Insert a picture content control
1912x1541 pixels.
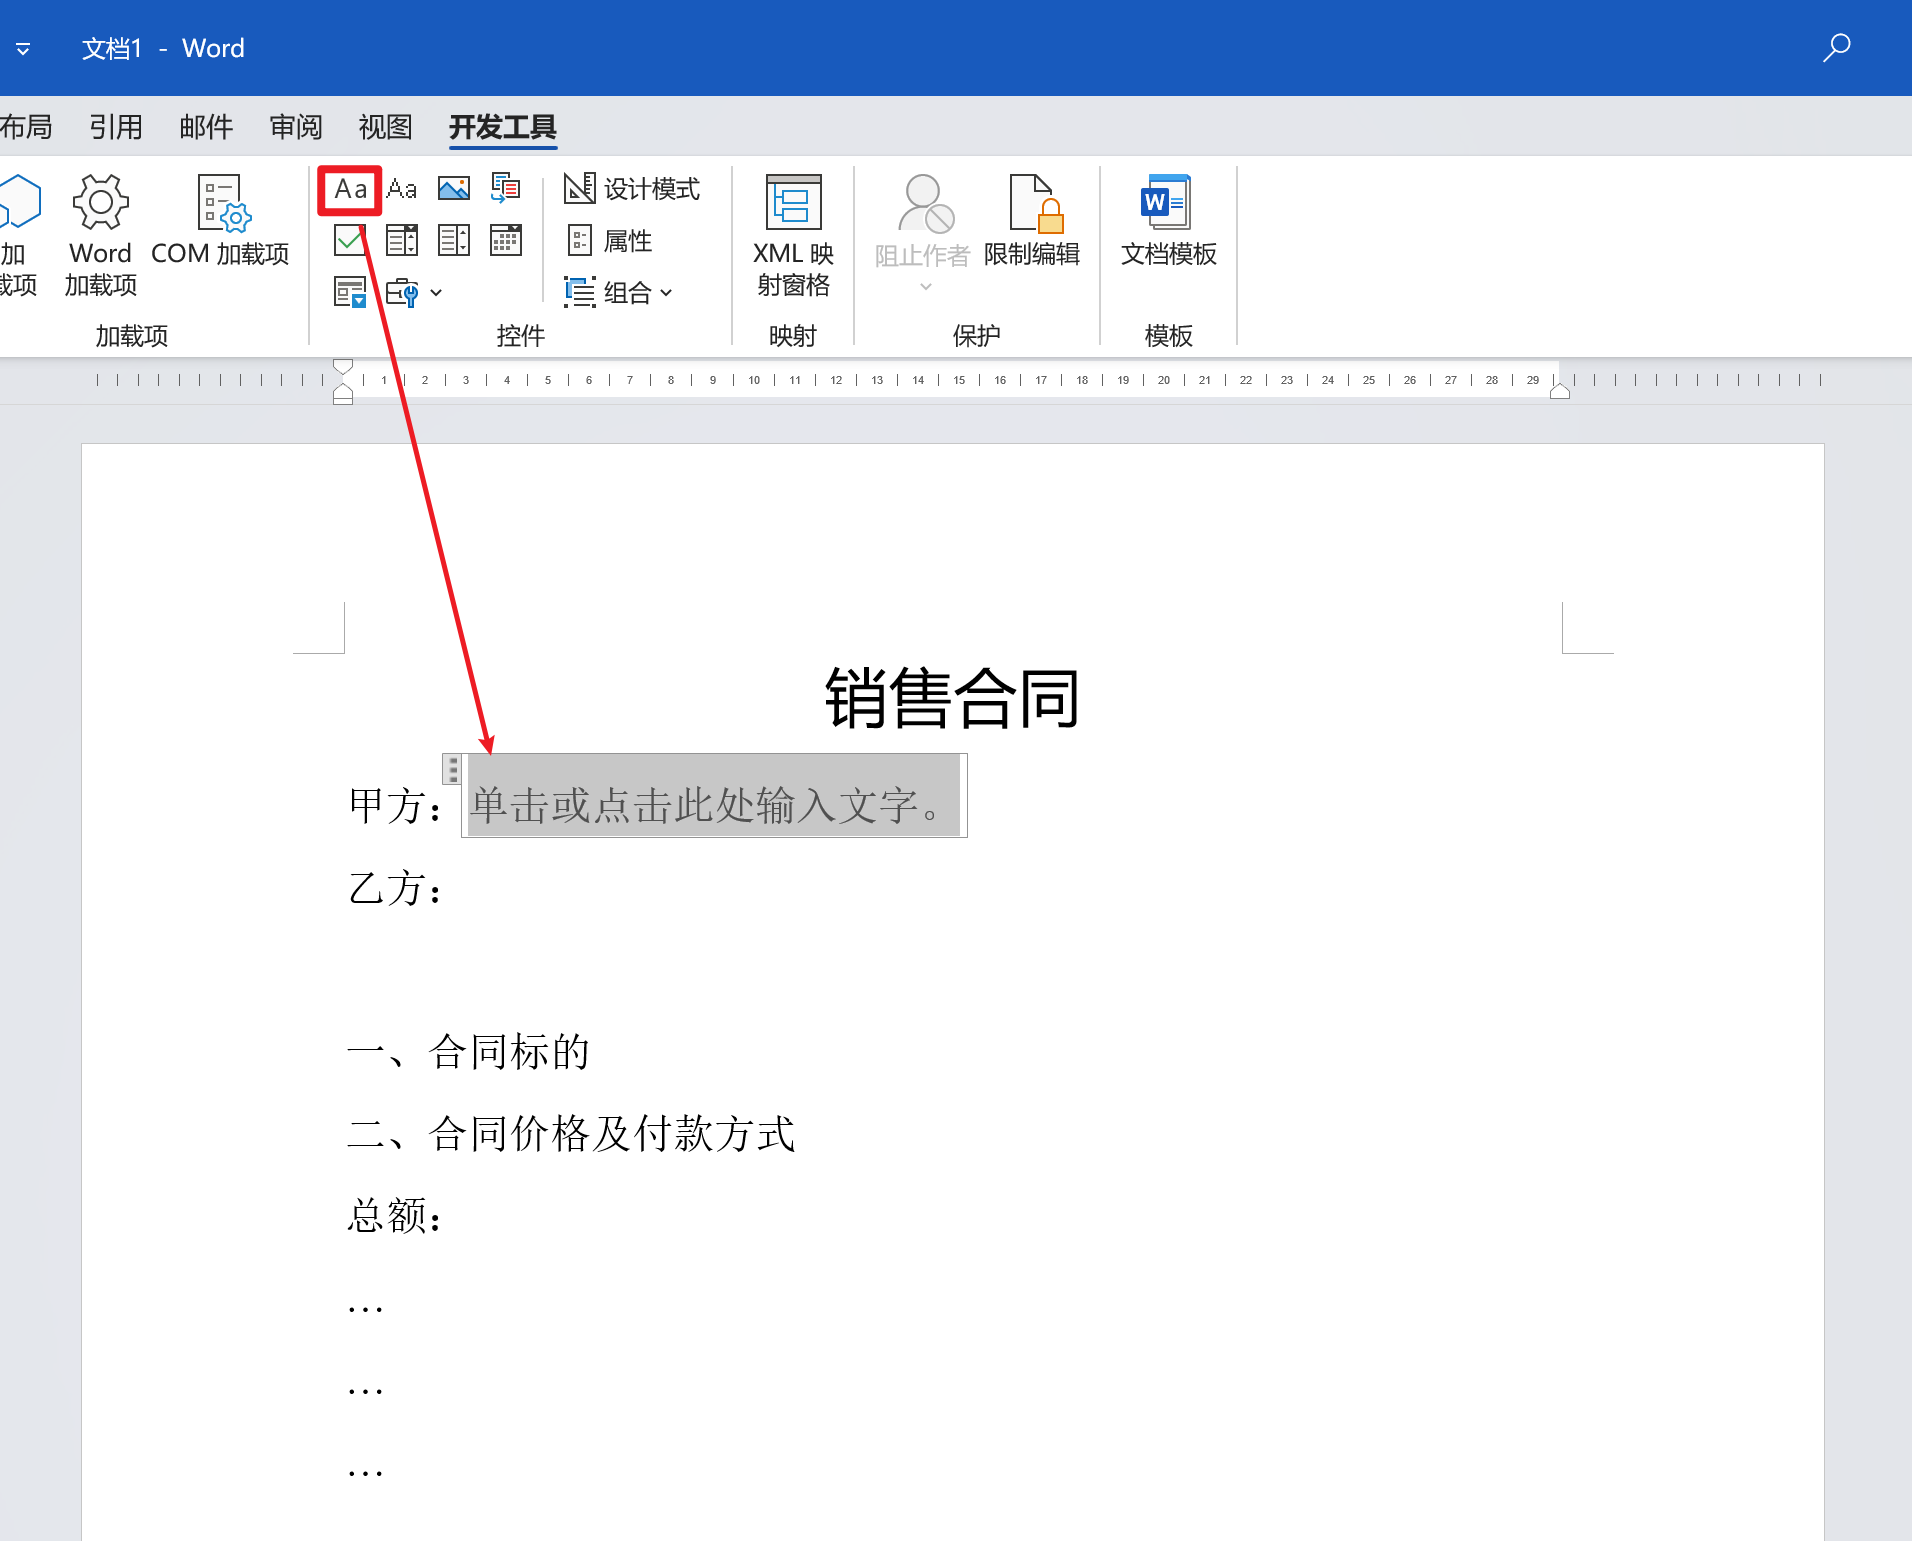click(454, 189)
